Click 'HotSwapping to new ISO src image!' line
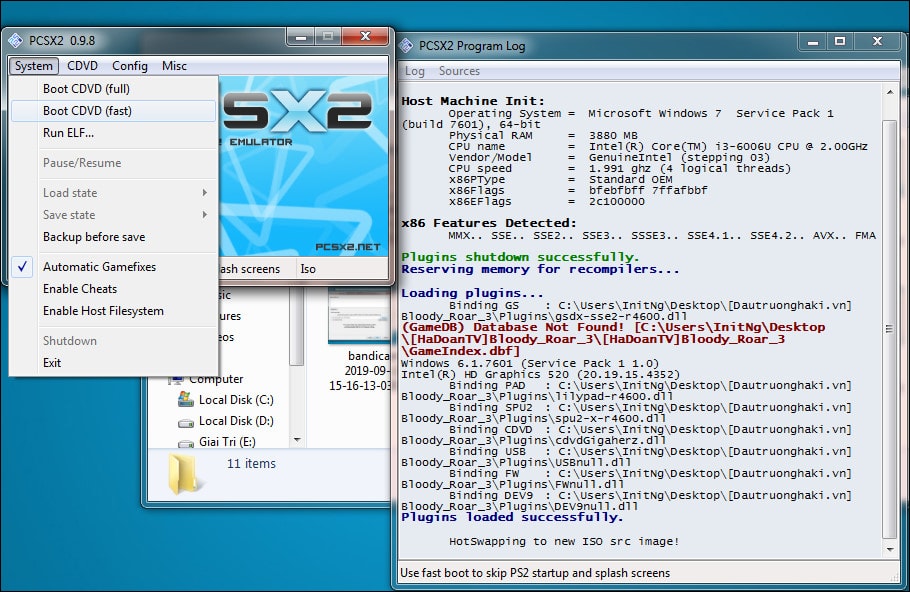The height and width of the screenshot is (592, 910). pyautogui.click(x=564, y=542)
